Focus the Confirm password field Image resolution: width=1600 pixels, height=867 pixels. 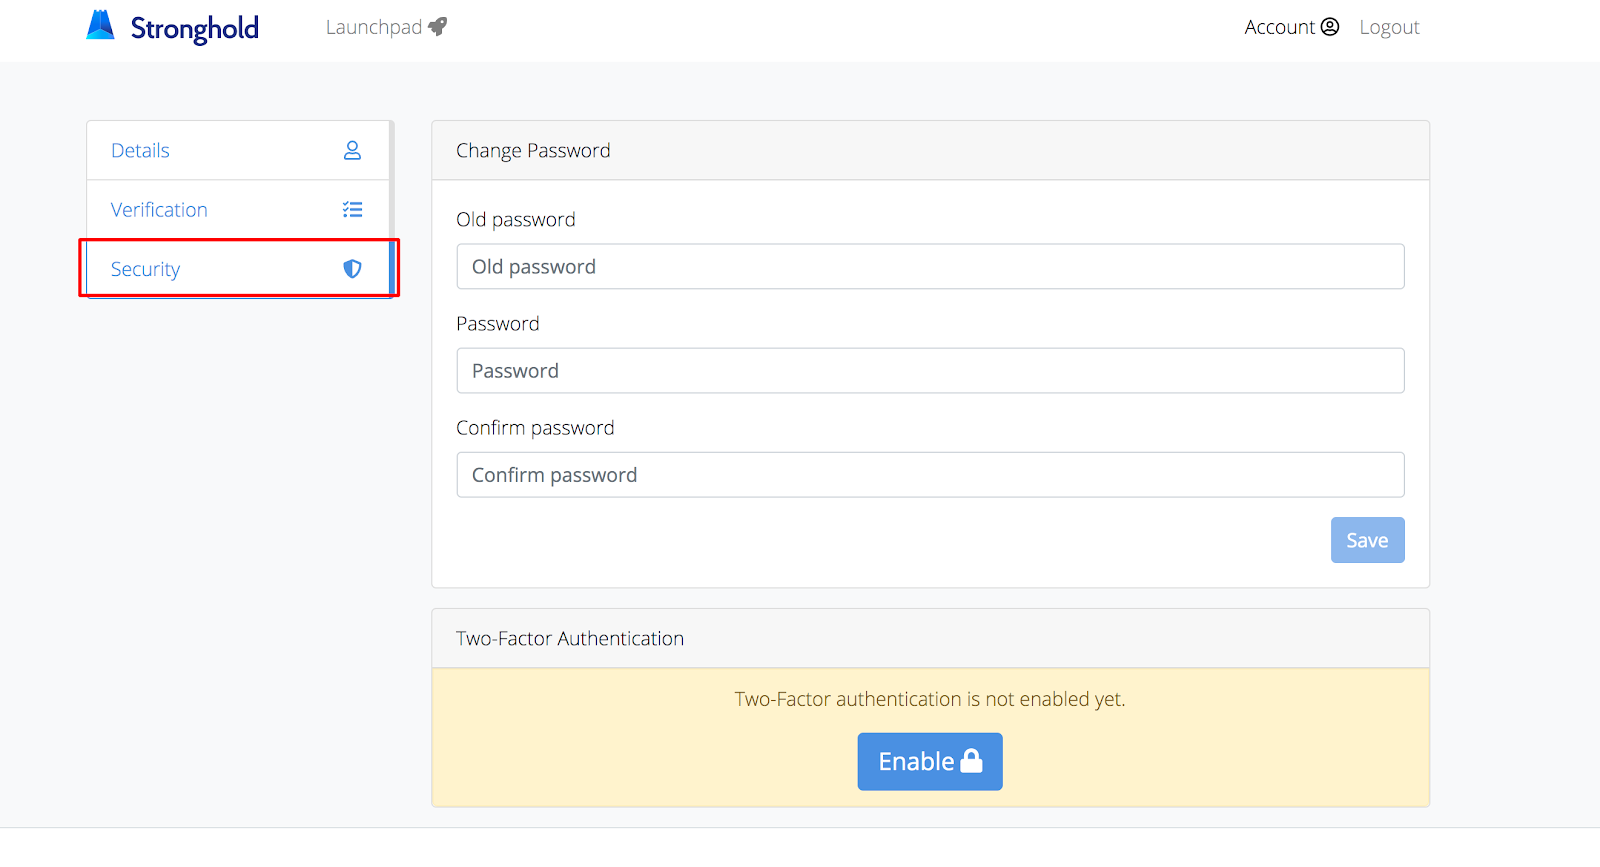[x=930, y=475]
